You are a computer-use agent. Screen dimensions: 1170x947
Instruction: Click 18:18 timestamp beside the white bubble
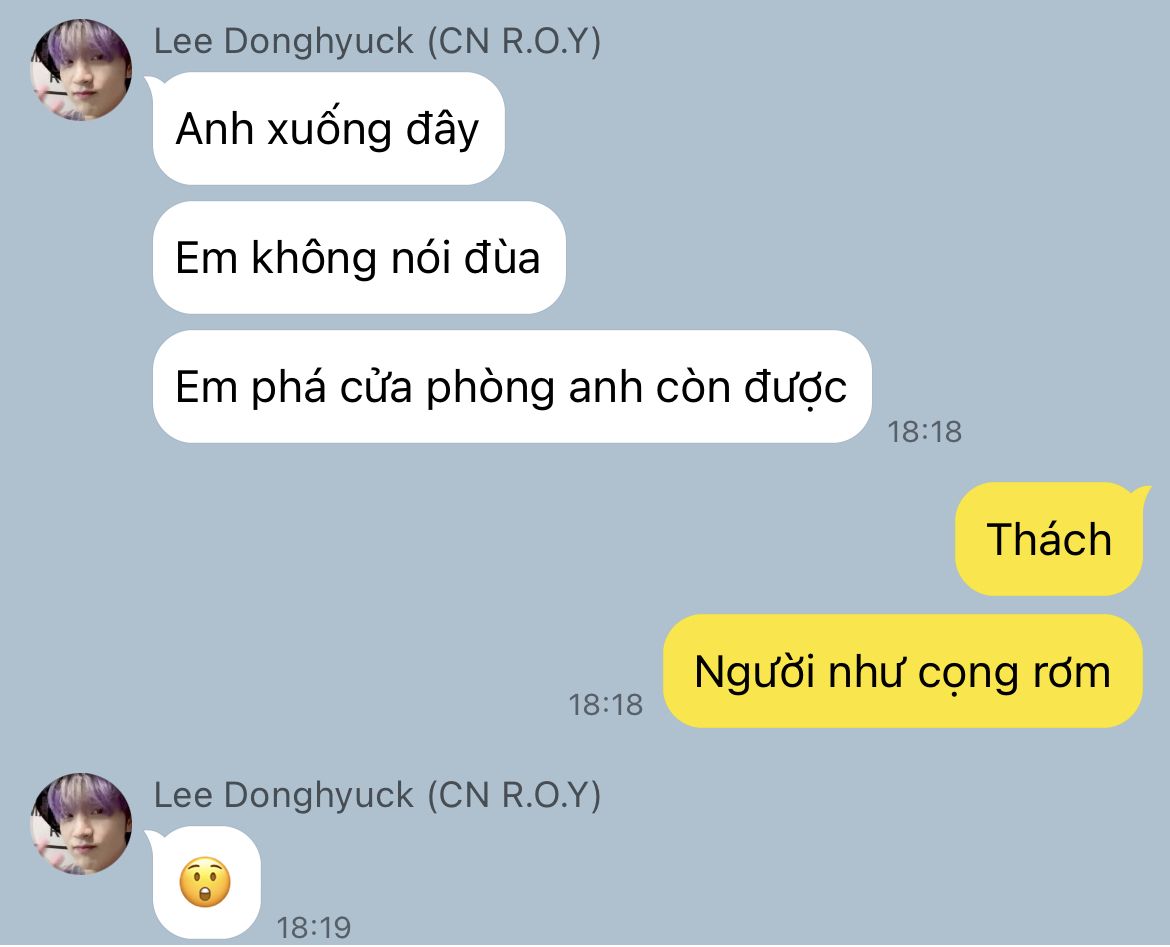coord(925,431)
